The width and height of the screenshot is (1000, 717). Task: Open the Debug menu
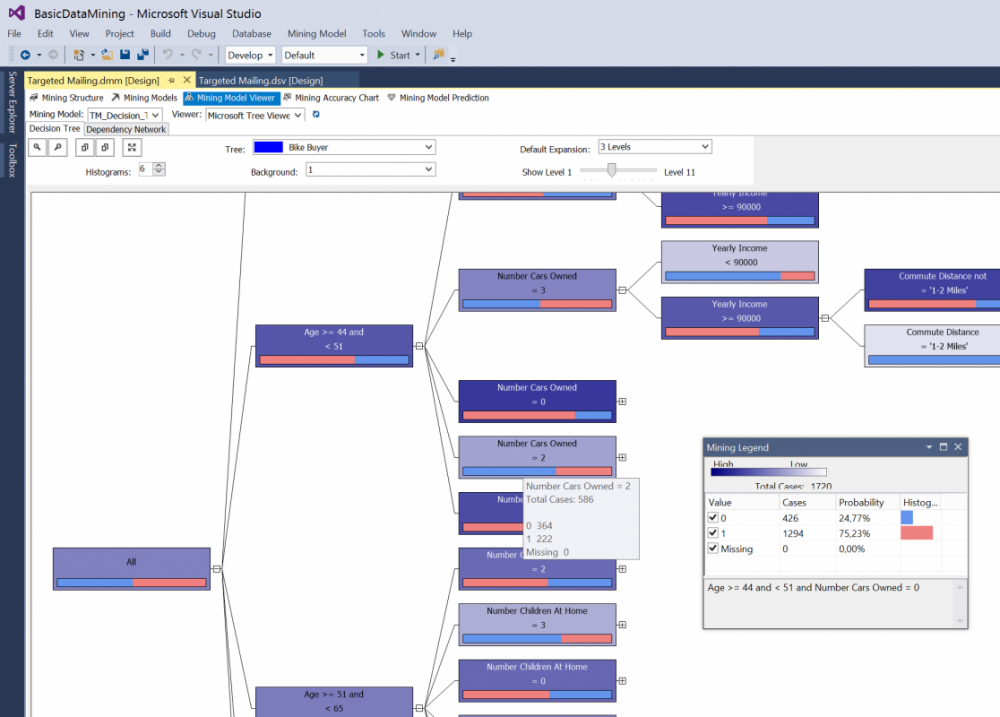coord(201,34)
